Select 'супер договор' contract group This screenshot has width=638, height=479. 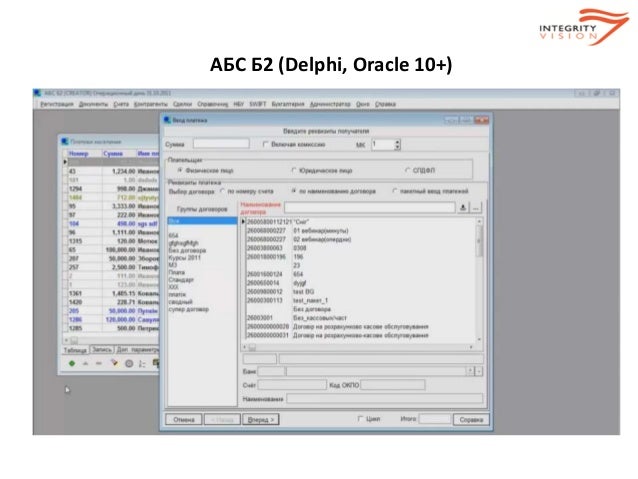[x=188, y=309]
